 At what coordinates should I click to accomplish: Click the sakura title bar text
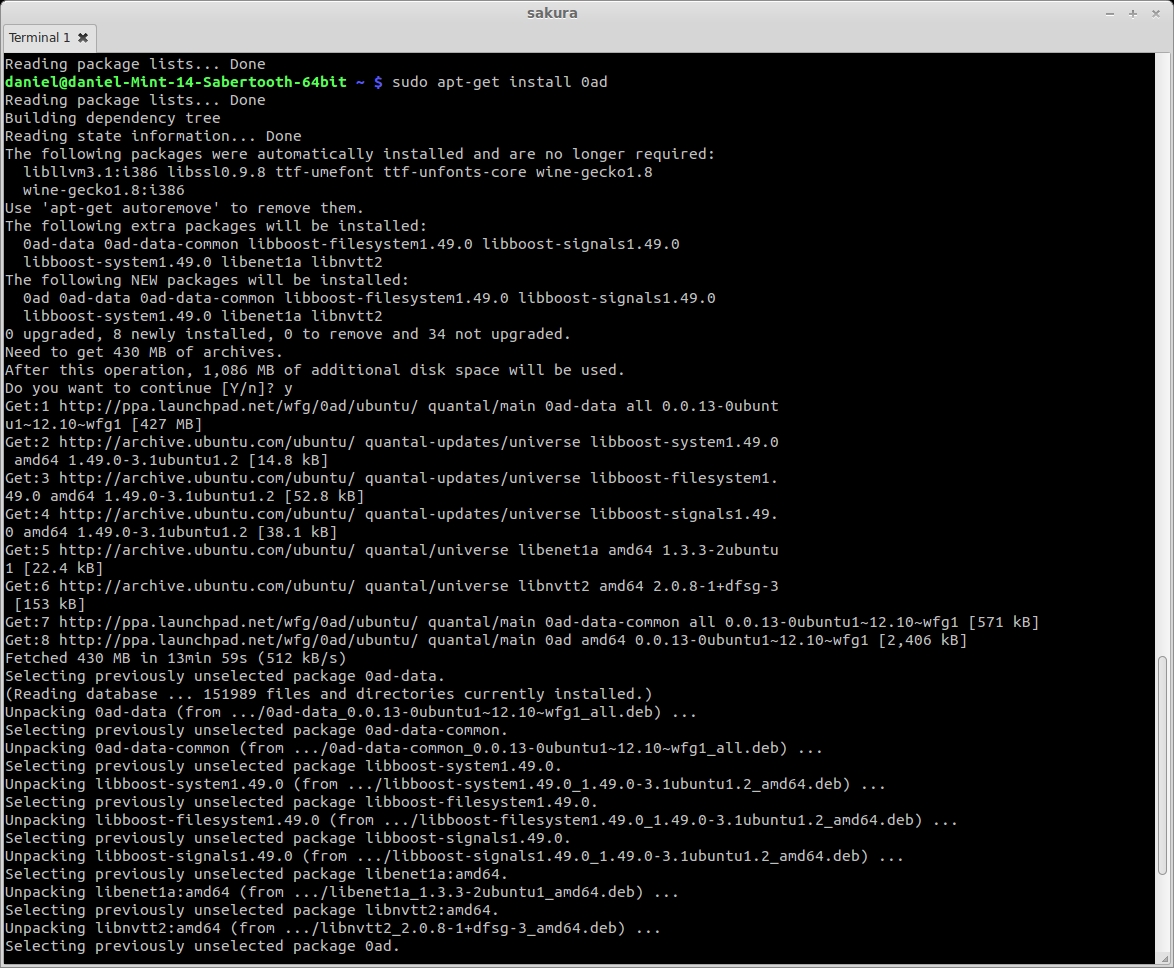pos(552,13)
